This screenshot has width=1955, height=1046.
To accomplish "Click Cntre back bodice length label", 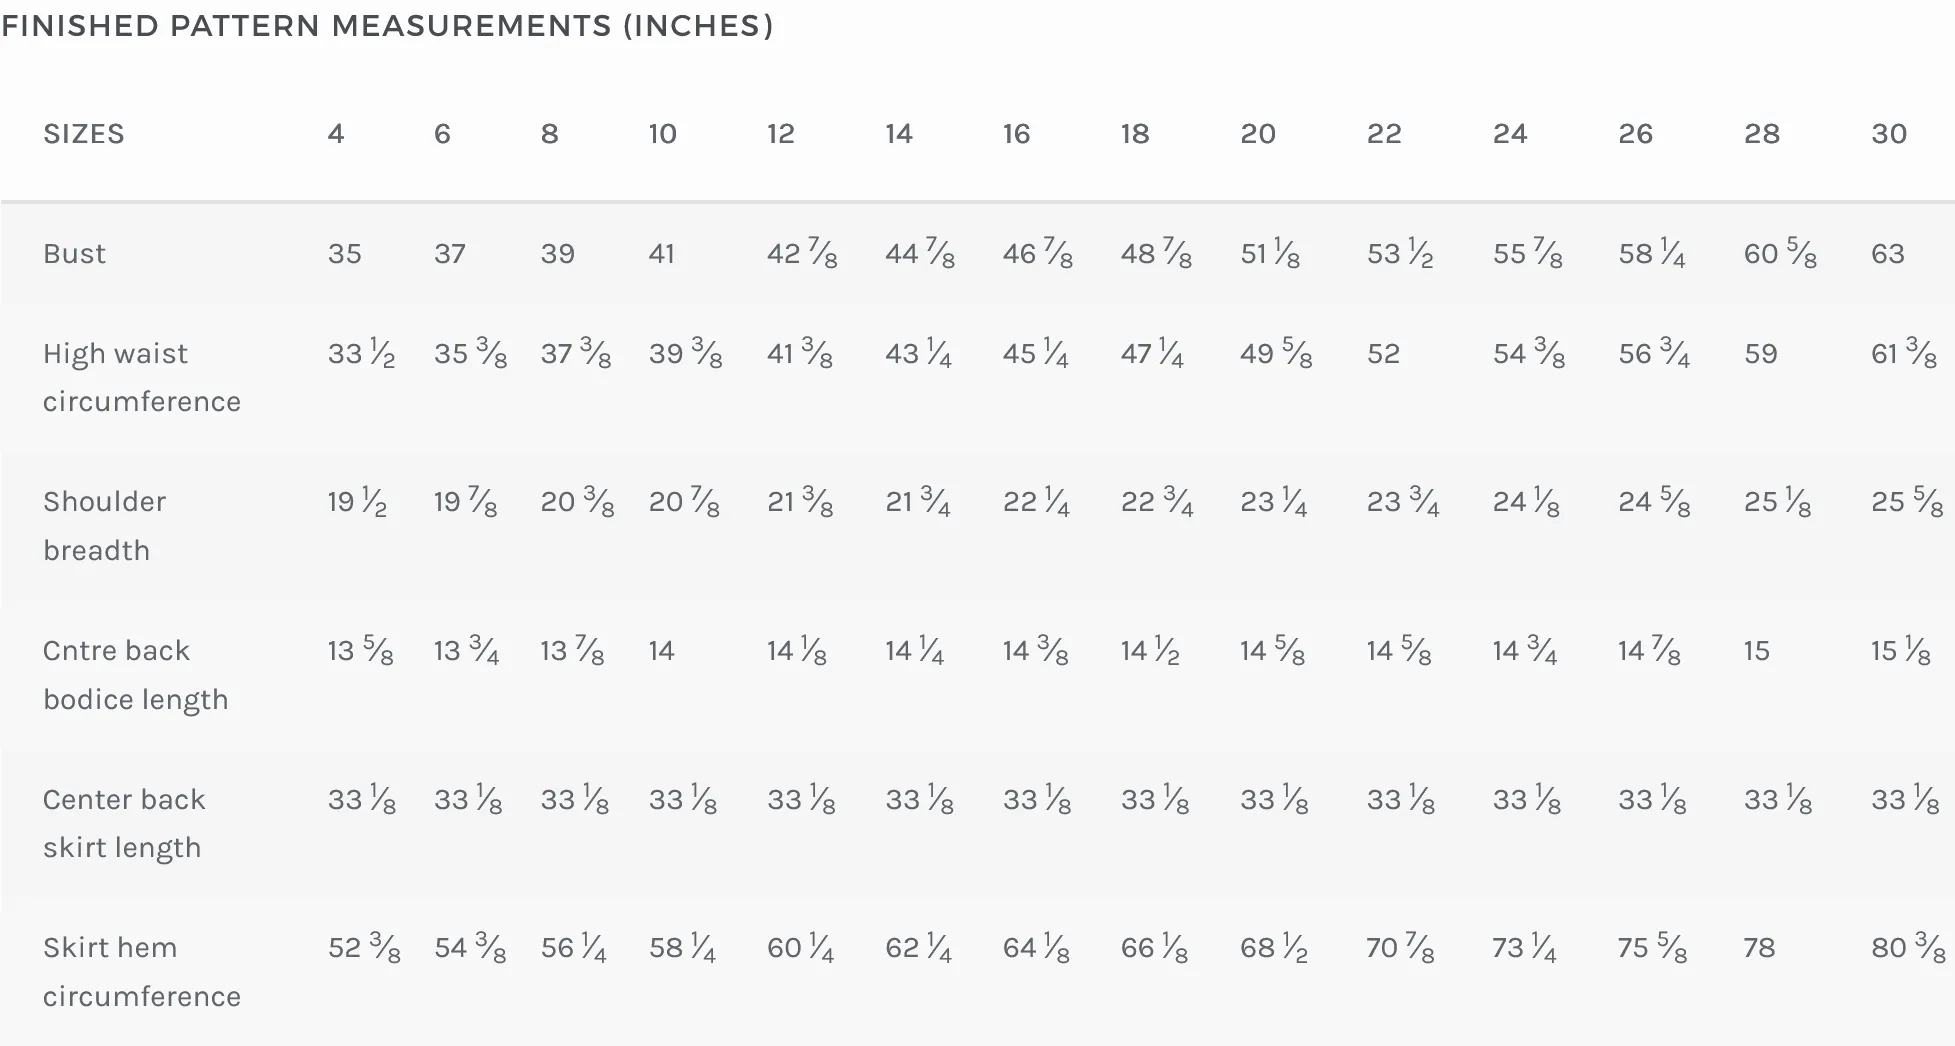I will pyautogui.click(x=135, y=675).
